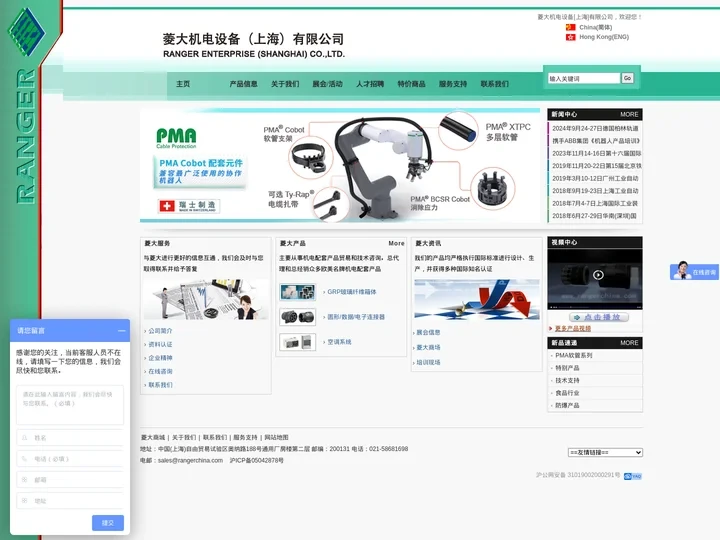The image size is (720, 540).
Task: Click the message content textarea in chat
Action: pyautogui.click(x=70, y=405)
